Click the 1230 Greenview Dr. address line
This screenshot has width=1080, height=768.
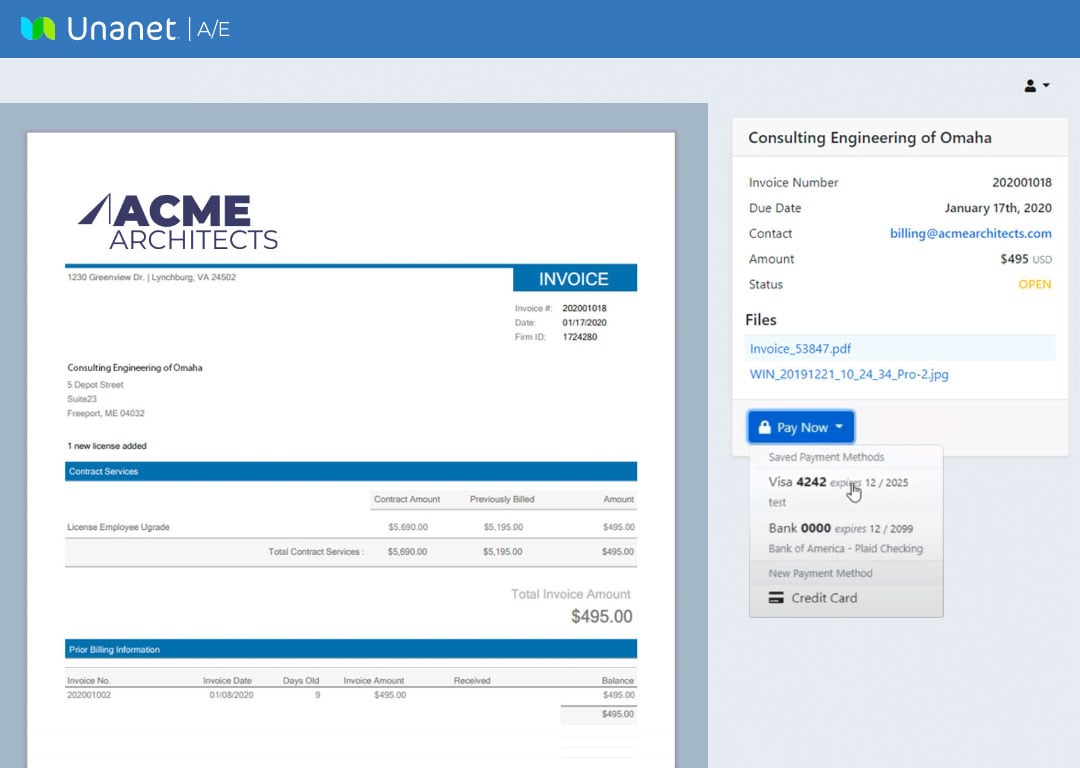tap(152, 277)
